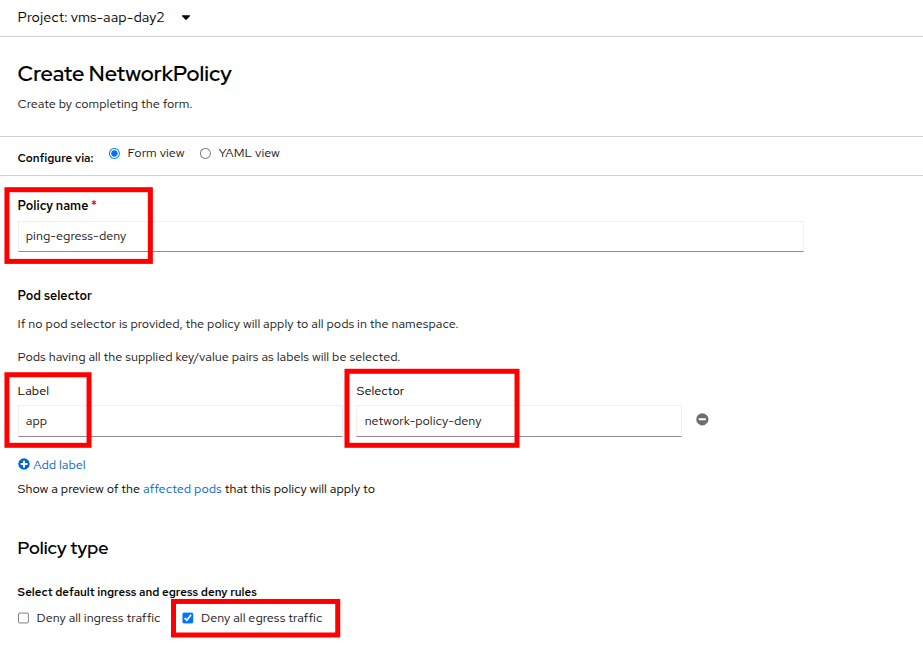The width and height of the screenshot is (923, 647).
Task: Expand the Project: vms-aap-day2 selector
Action: (92, 17)
